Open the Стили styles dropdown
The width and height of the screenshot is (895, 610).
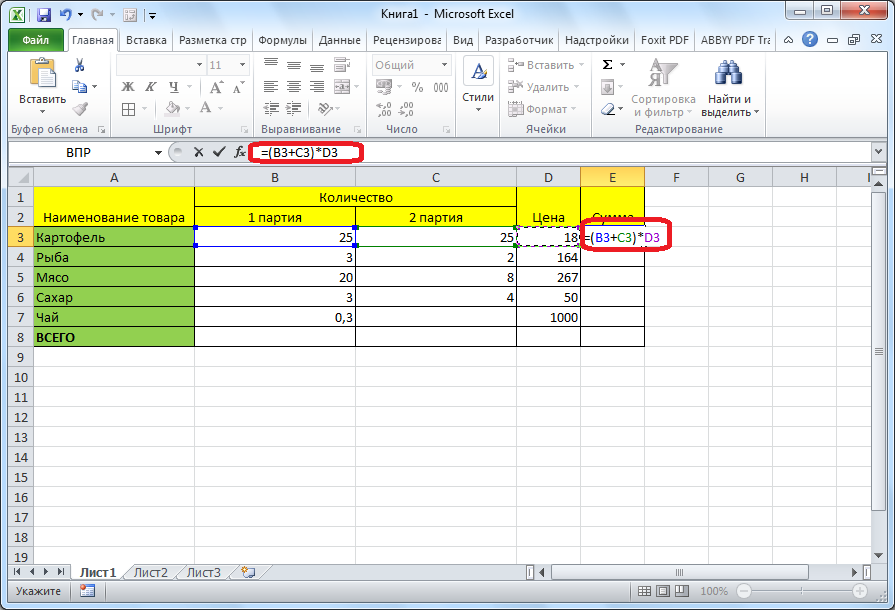(478, 88)
